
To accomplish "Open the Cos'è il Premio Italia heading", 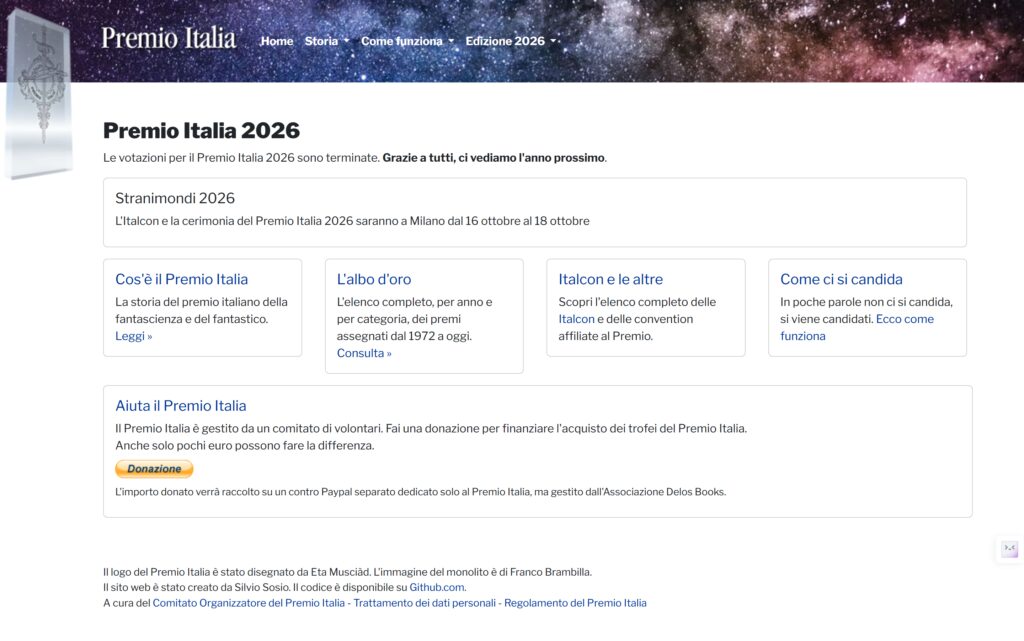I will (182, 279).
